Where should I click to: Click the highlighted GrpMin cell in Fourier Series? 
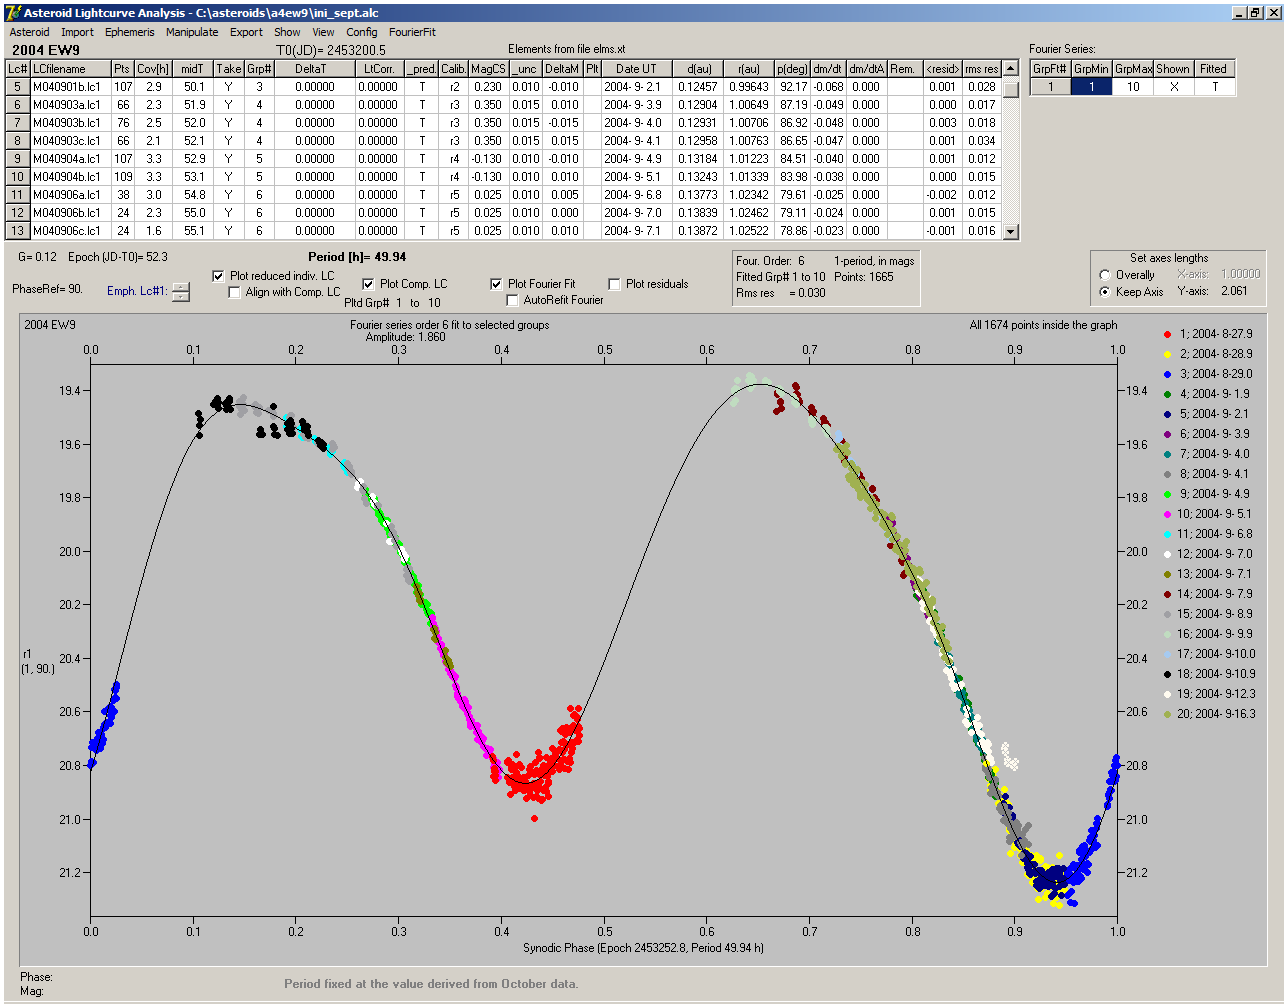tap(1092, 87)
